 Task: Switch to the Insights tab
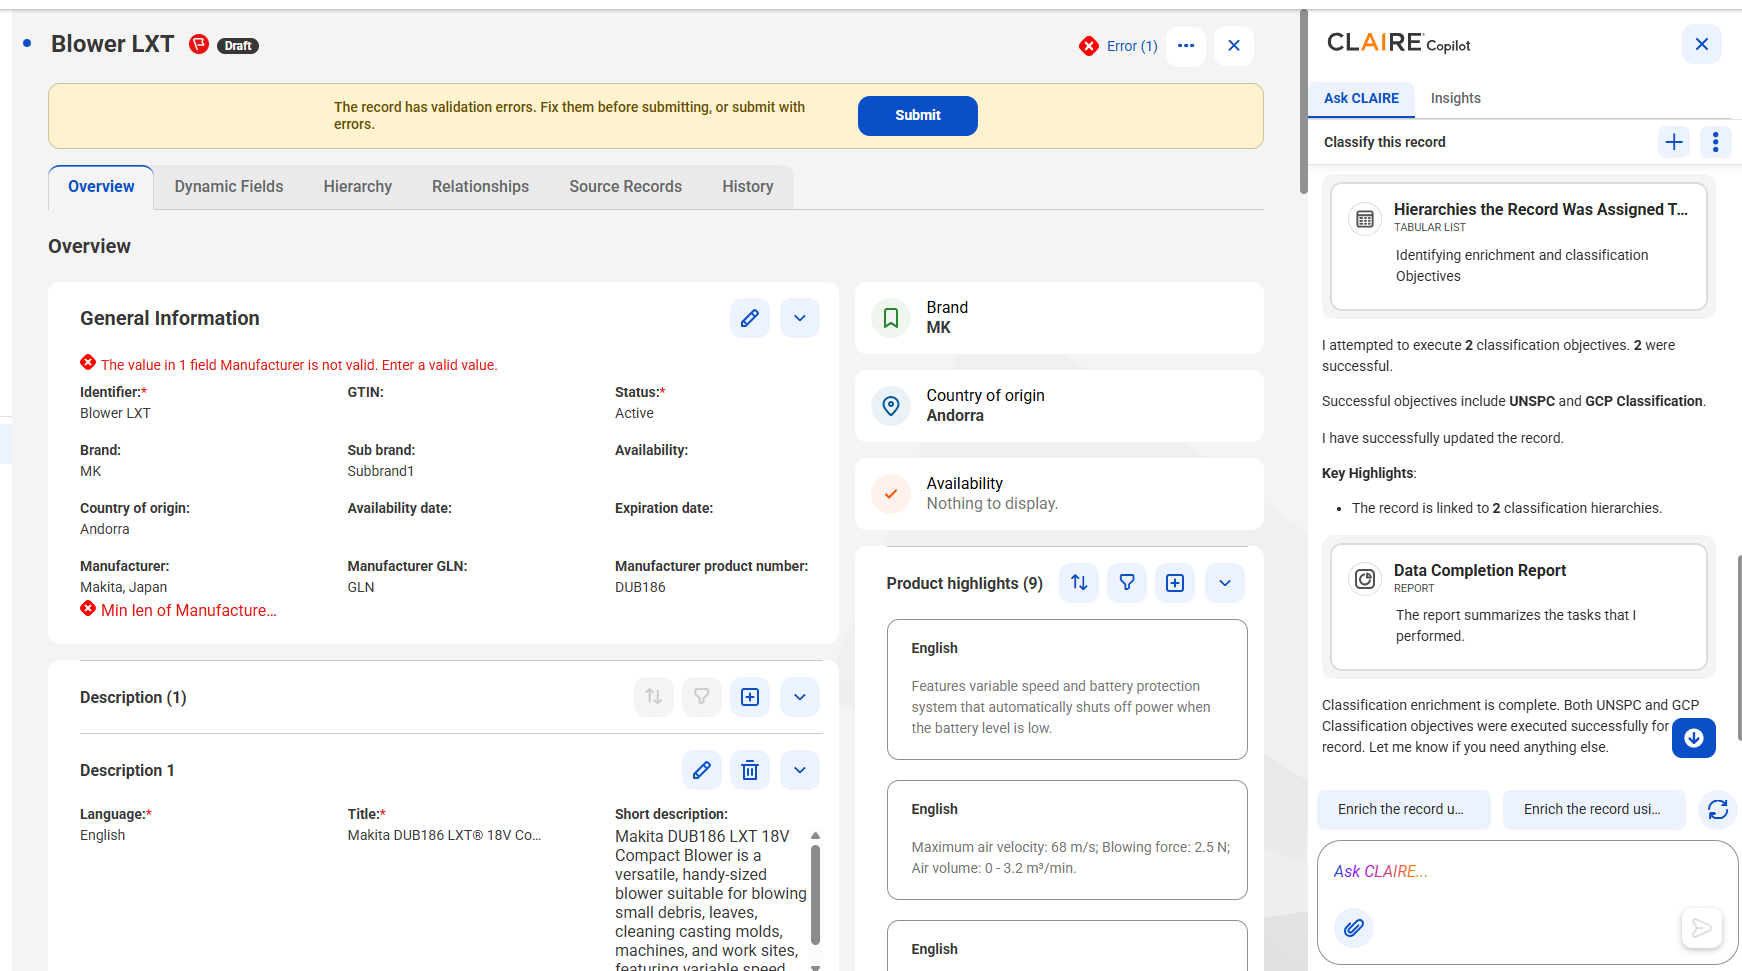point(1455,98)
